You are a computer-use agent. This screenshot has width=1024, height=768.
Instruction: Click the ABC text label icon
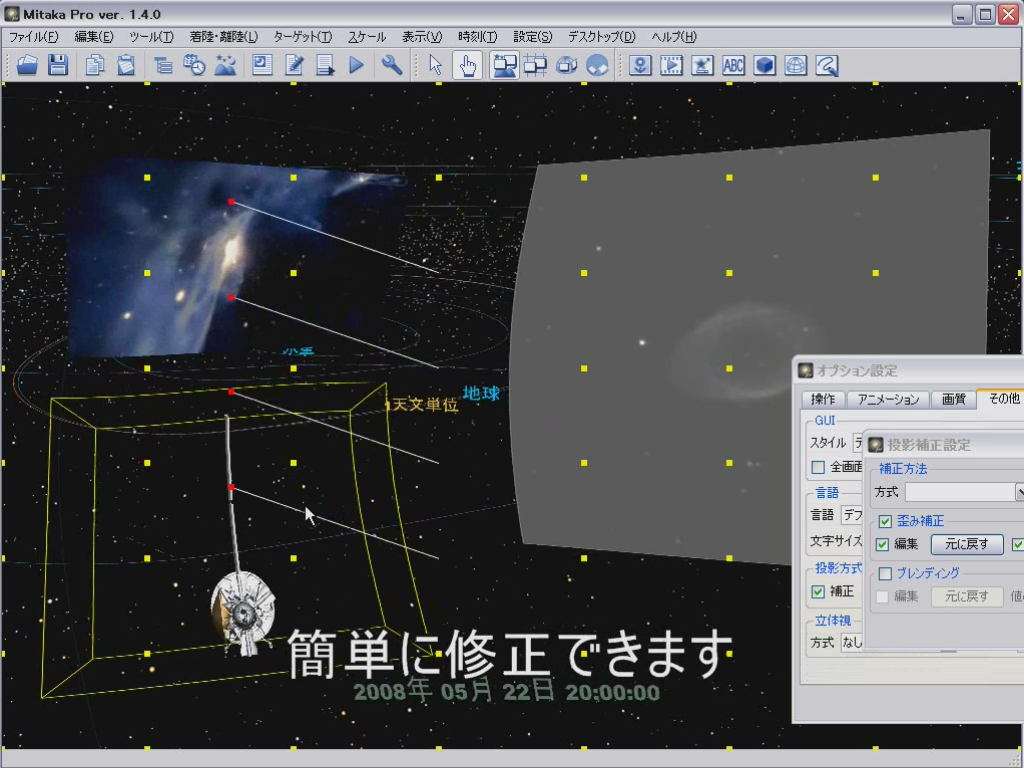point(733,65)
